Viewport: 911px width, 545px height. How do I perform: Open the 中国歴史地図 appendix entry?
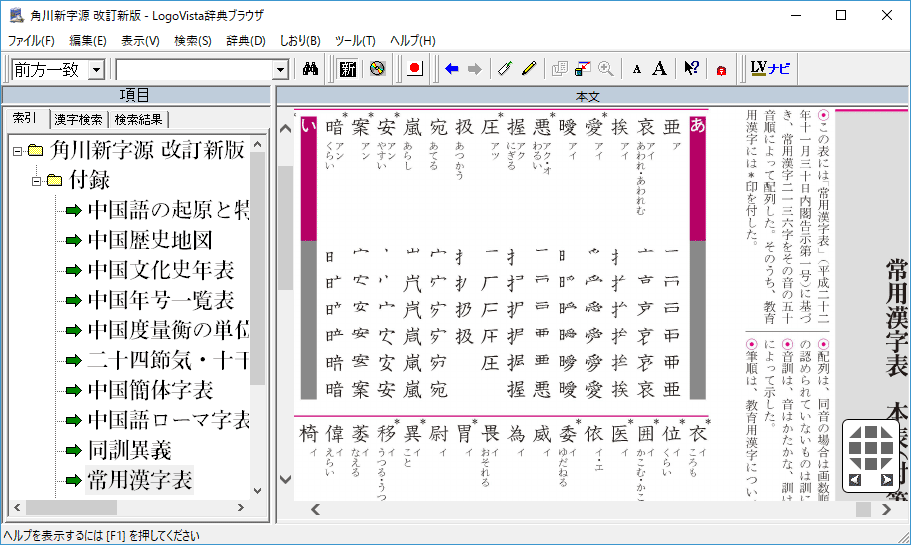coord(149,241)
